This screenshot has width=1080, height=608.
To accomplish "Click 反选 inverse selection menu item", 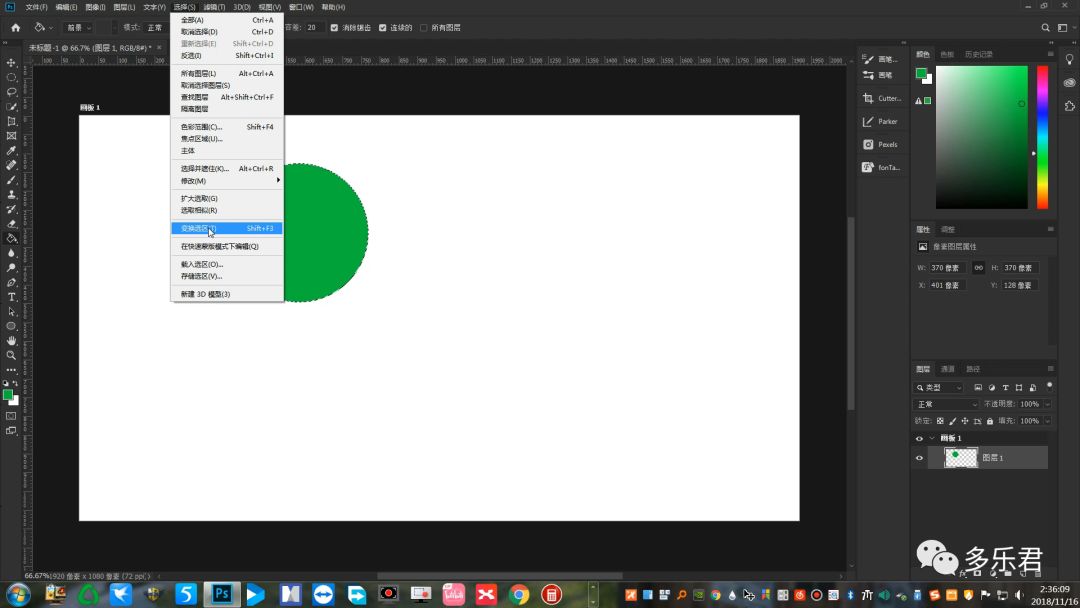I will point(227,55).
